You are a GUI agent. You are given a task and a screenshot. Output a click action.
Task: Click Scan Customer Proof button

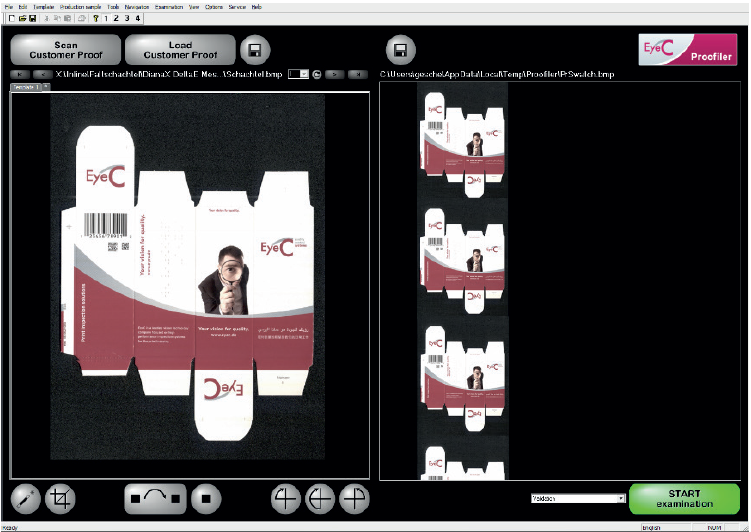point(66,50)
